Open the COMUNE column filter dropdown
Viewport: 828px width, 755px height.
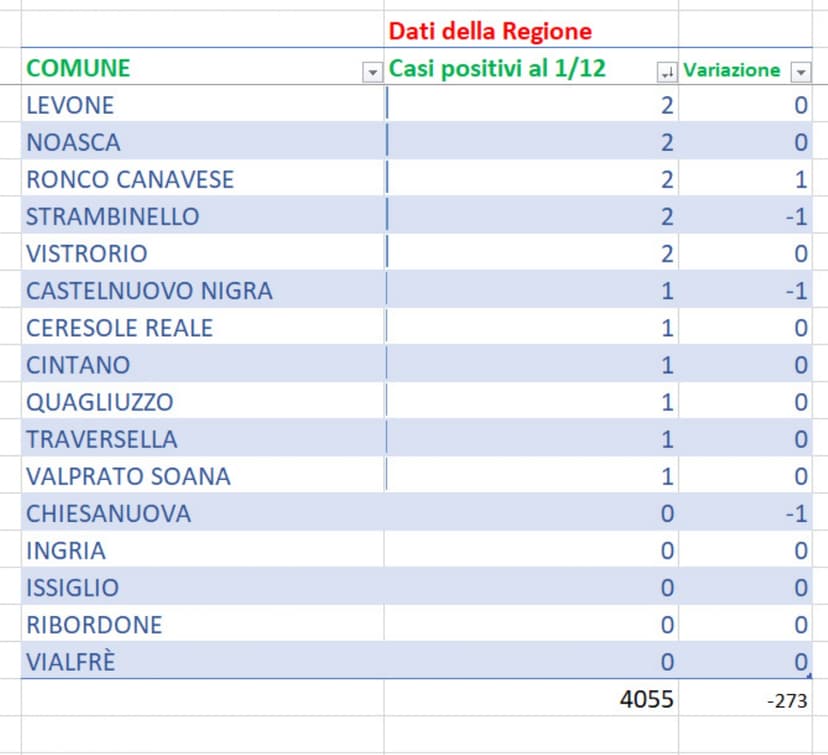point(372,72)
